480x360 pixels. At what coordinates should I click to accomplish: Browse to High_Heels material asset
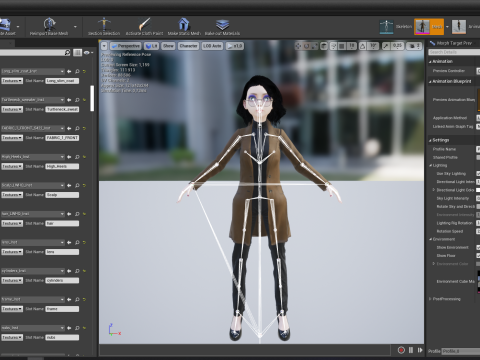pos(77,157)
